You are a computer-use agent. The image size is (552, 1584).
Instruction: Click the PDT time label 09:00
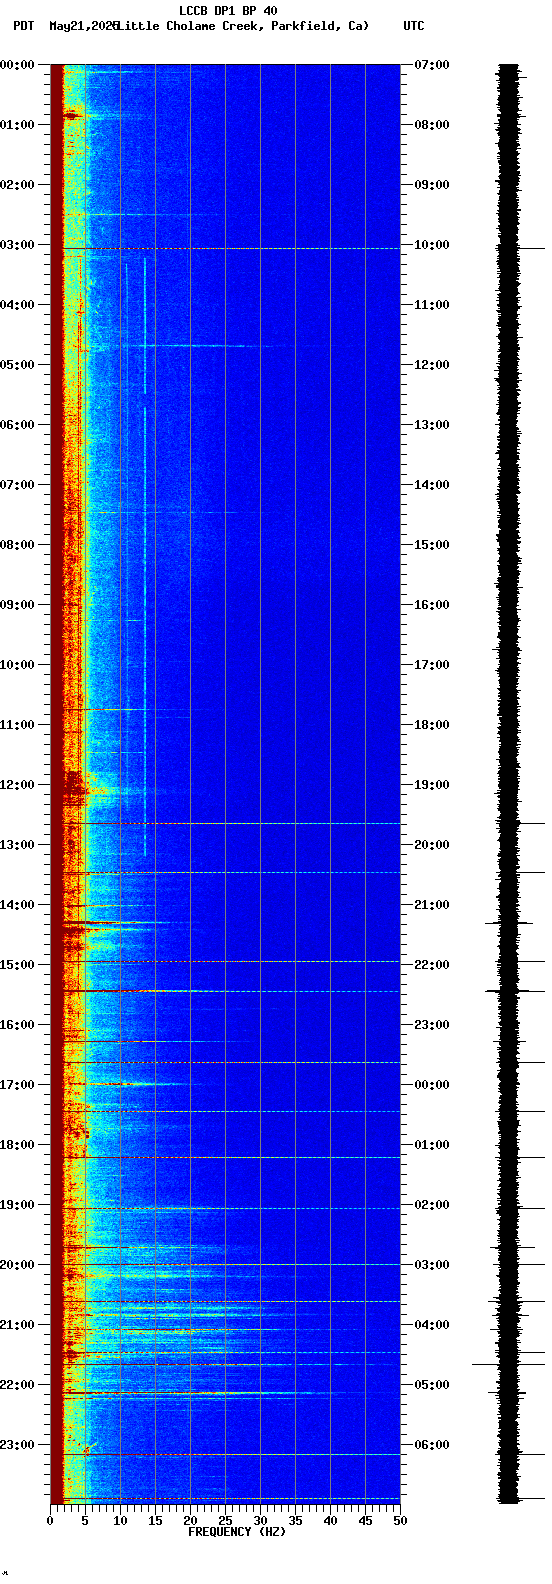click(x=17, y=605)
